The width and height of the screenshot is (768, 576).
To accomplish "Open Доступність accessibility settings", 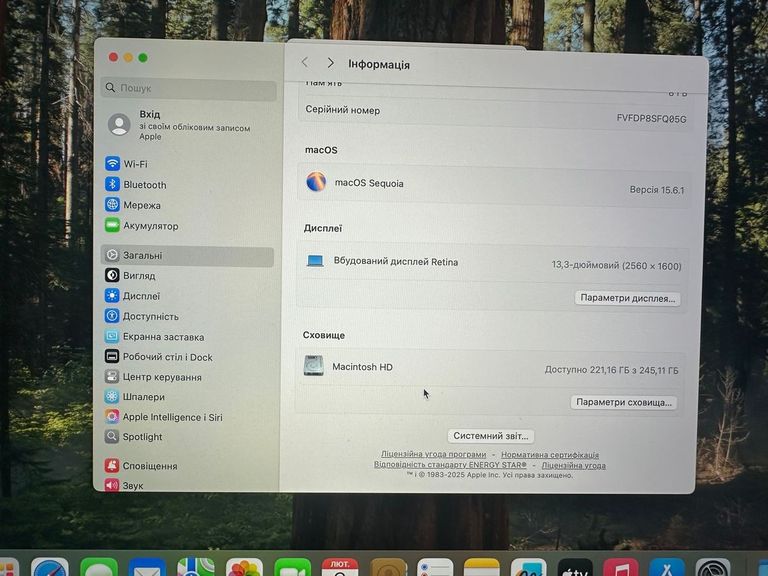I will [142, 316].
